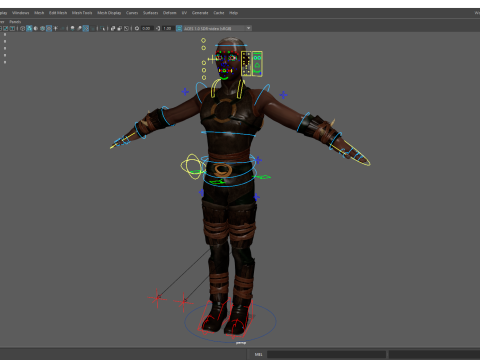Click gamma reset icon before 1.00
This screenshot has width=480, height=360.
coord(158,28)
